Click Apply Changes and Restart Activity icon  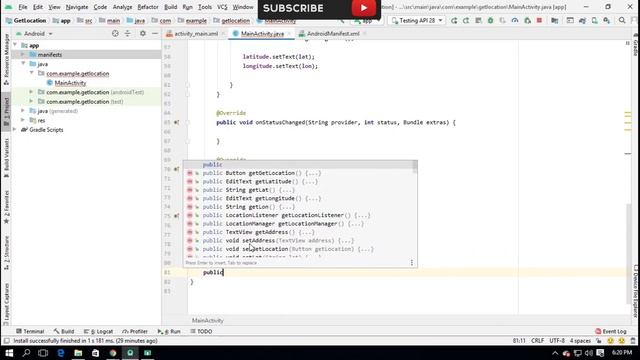click(x=453, y=20)
